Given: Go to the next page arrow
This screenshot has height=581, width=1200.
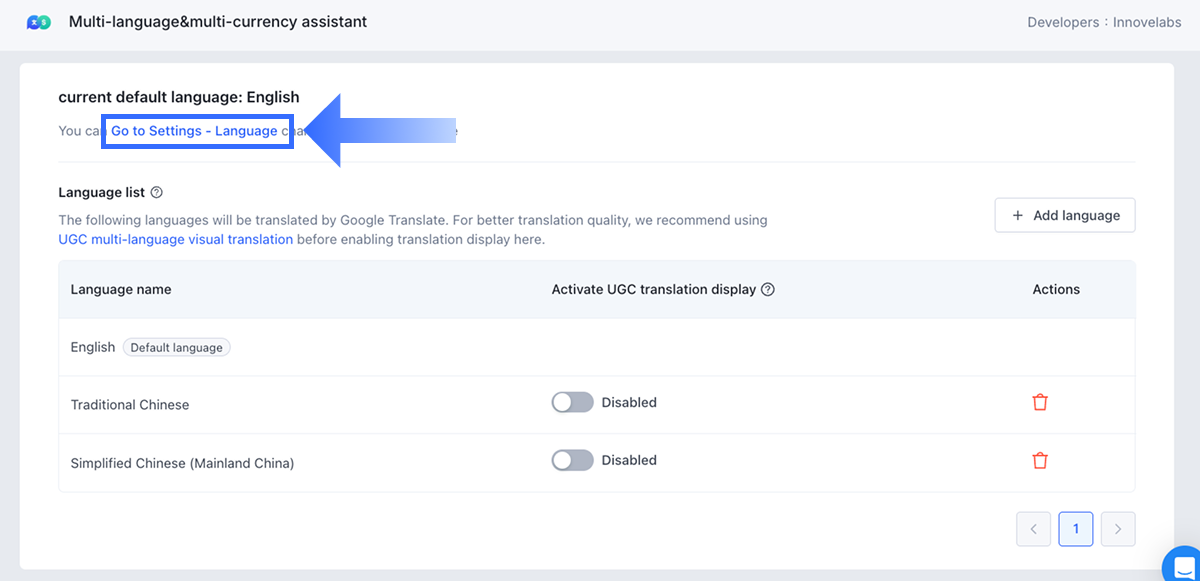Looking at the screenshot, I should pyautogui.click(x=1118, y=529).
